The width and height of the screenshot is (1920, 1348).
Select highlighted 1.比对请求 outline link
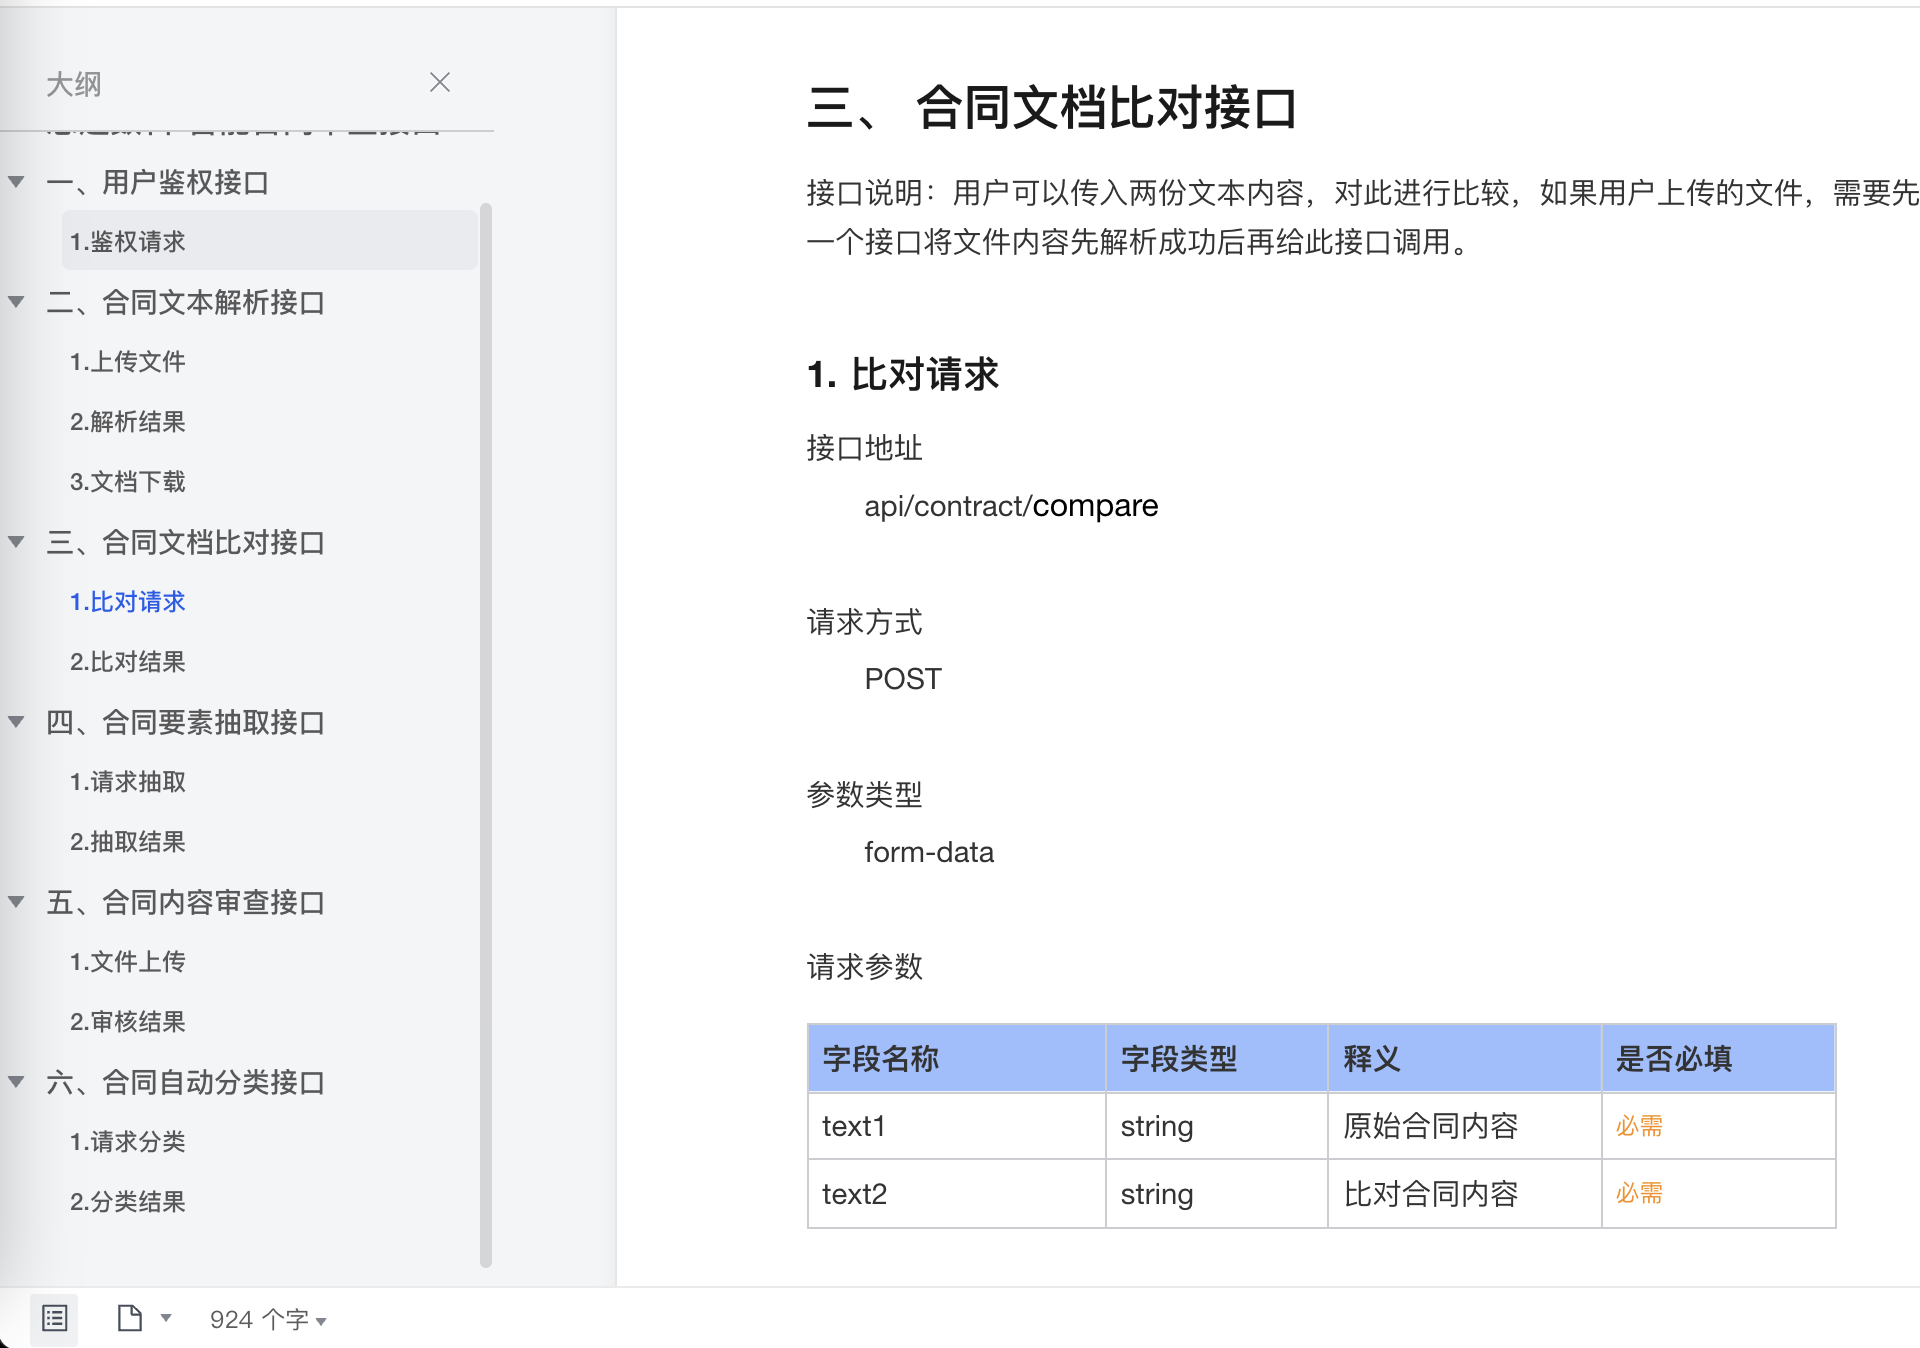pyautogui.click(x=128, y=602)
